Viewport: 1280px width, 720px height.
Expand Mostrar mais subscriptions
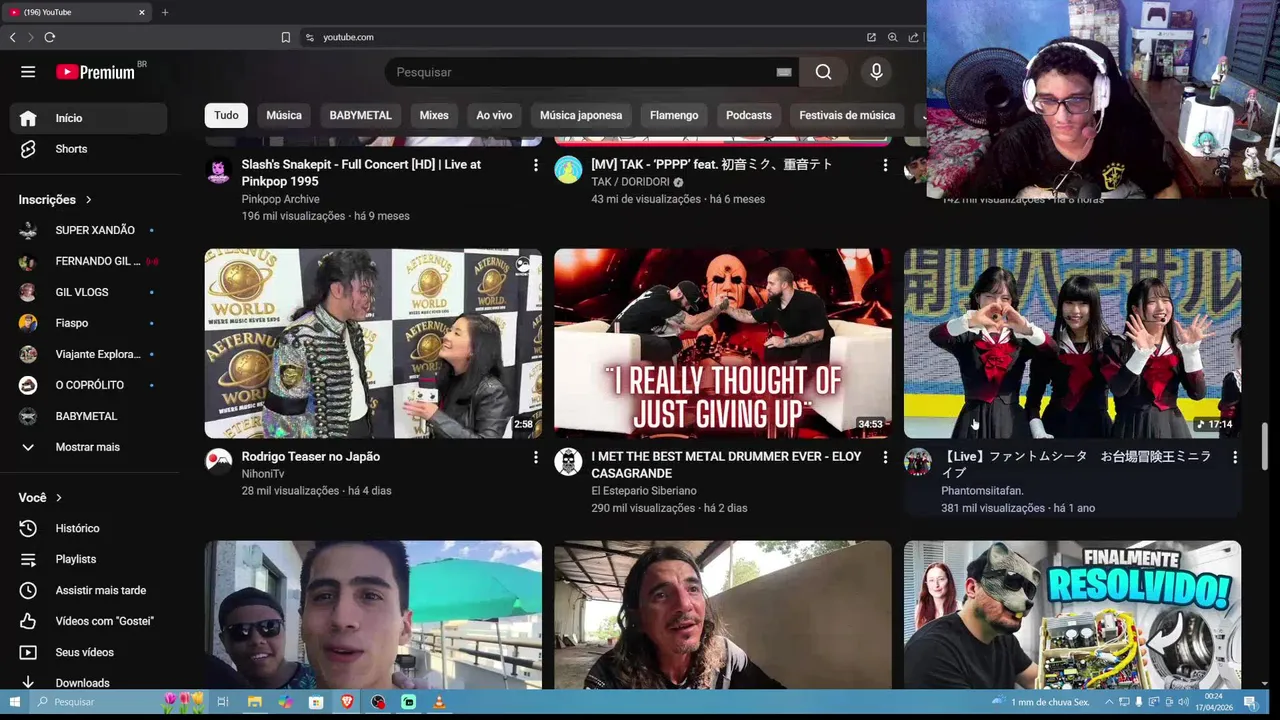click(x=88, y=447)
